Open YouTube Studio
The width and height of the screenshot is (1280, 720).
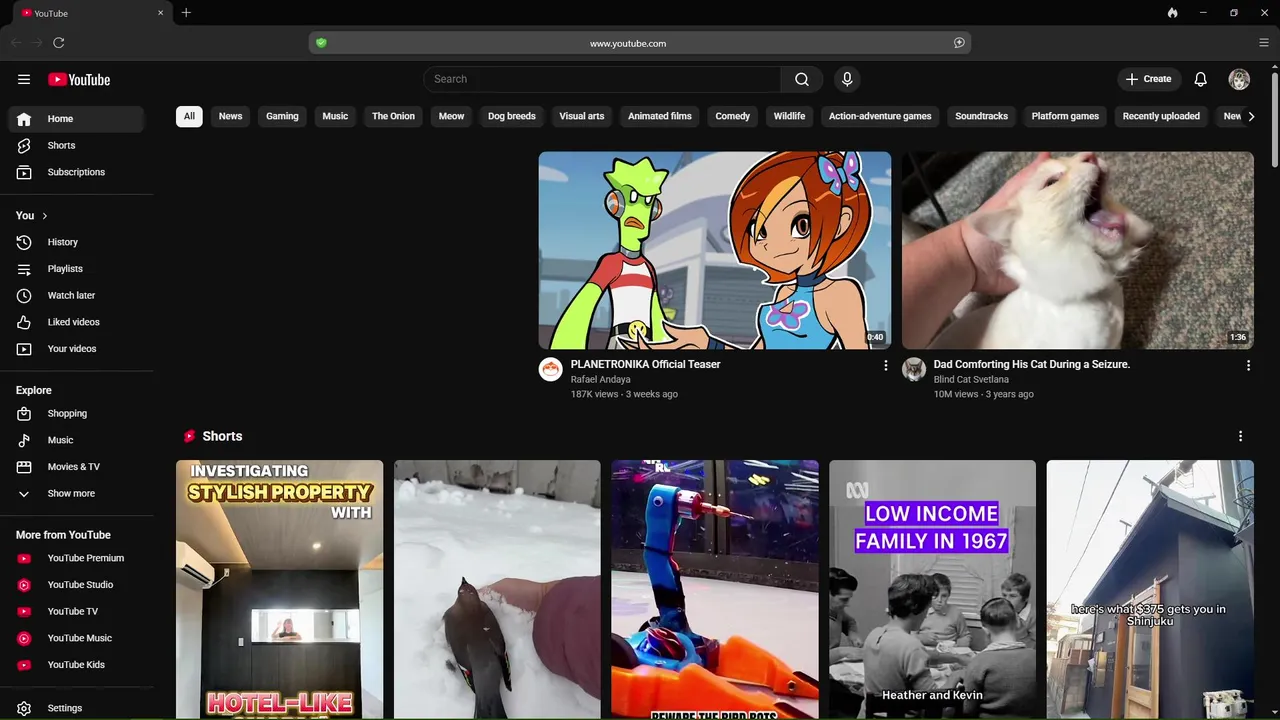pos(76,585)
